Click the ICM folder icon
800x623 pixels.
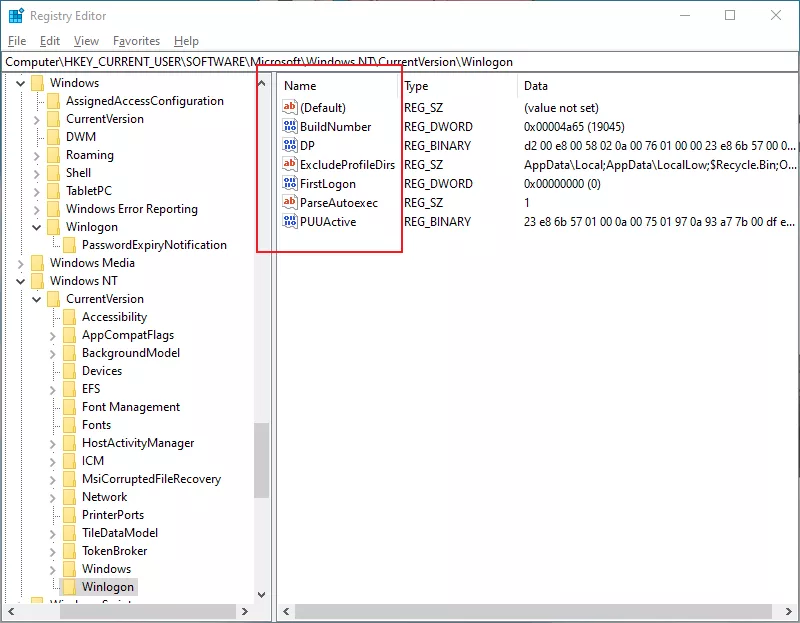click(x=70, y=461)
